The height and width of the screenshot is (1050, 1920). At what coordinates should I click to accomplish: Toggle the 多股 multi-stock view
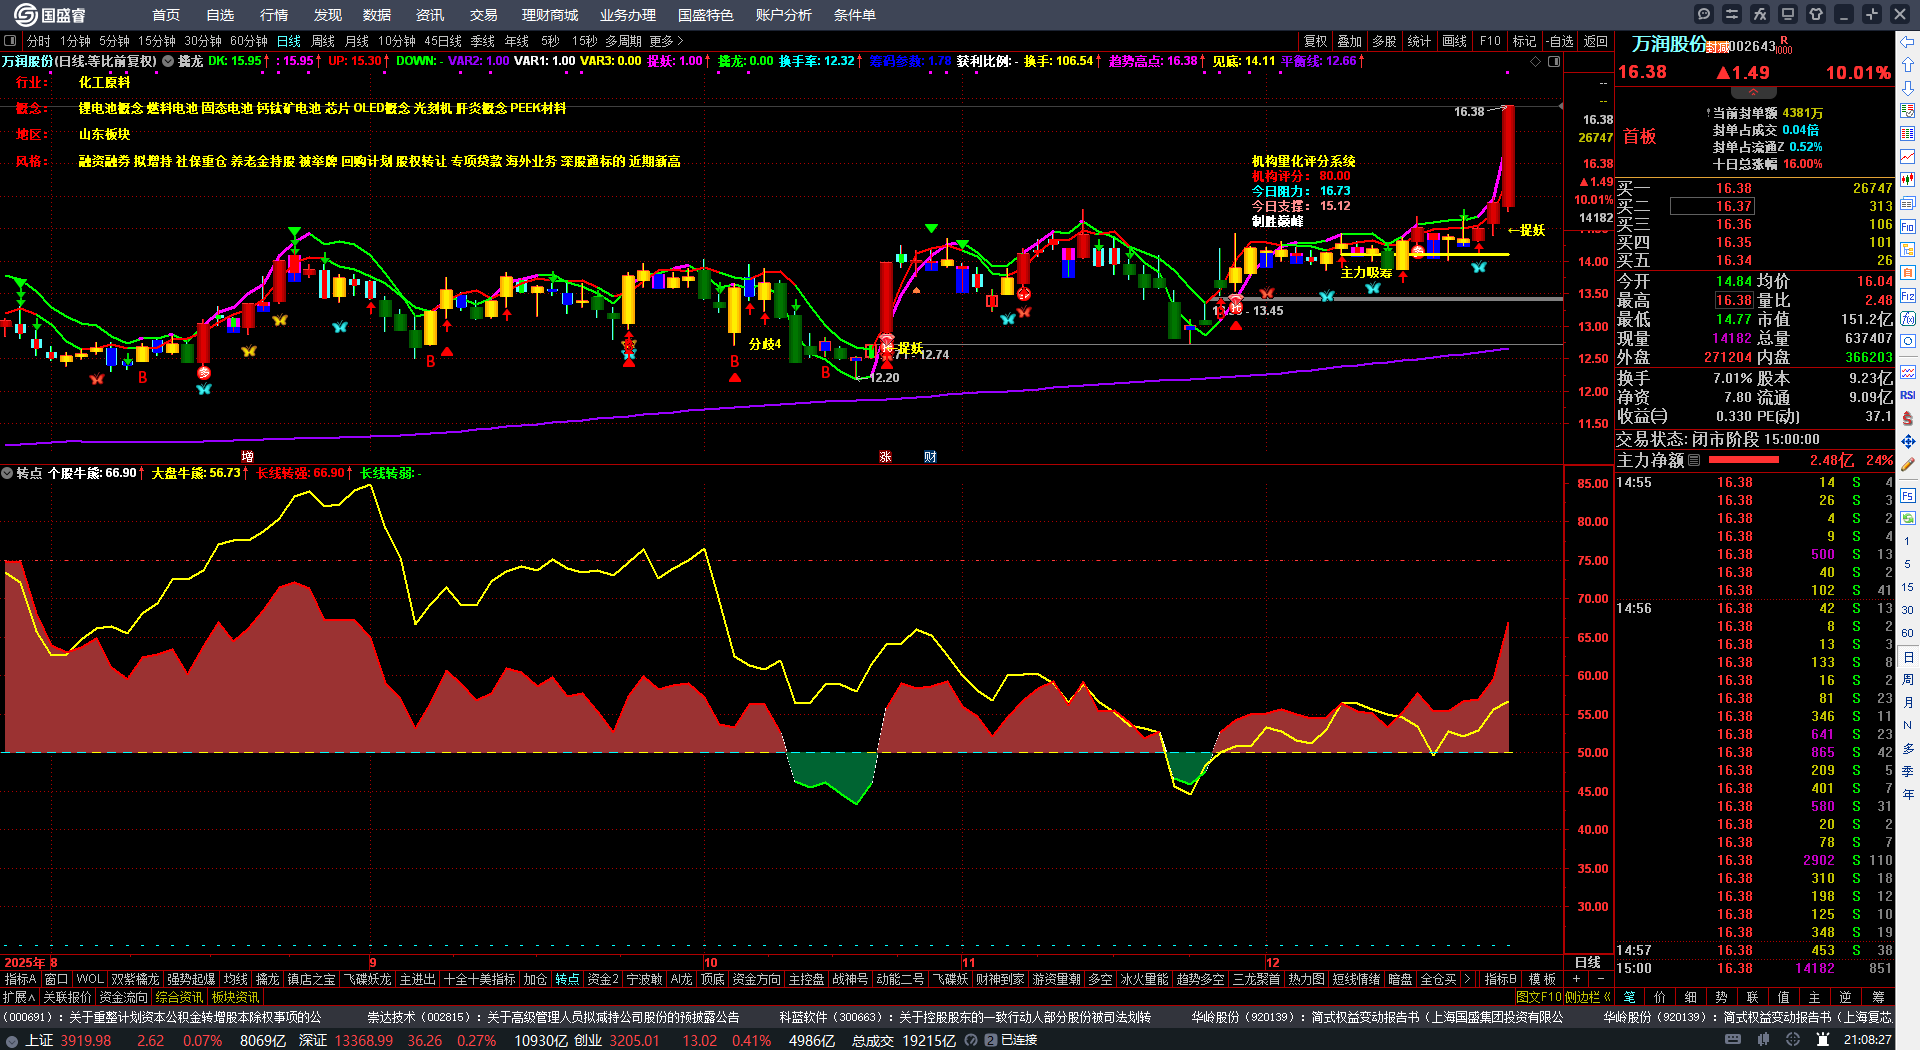[x=1384, y=41]
